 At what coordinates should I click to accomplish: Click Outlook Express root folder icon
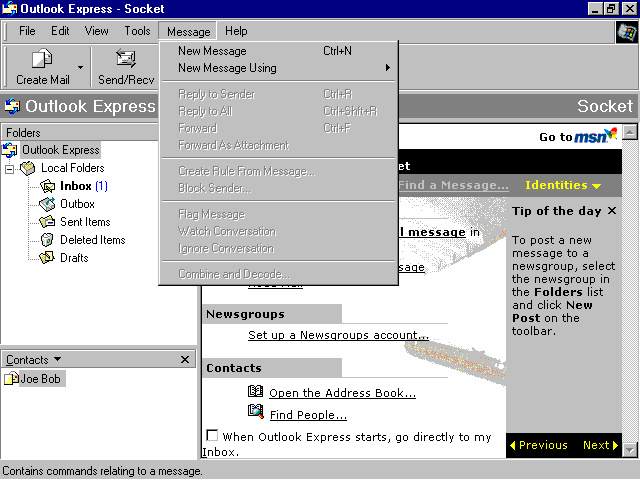[x=9, y=150]
